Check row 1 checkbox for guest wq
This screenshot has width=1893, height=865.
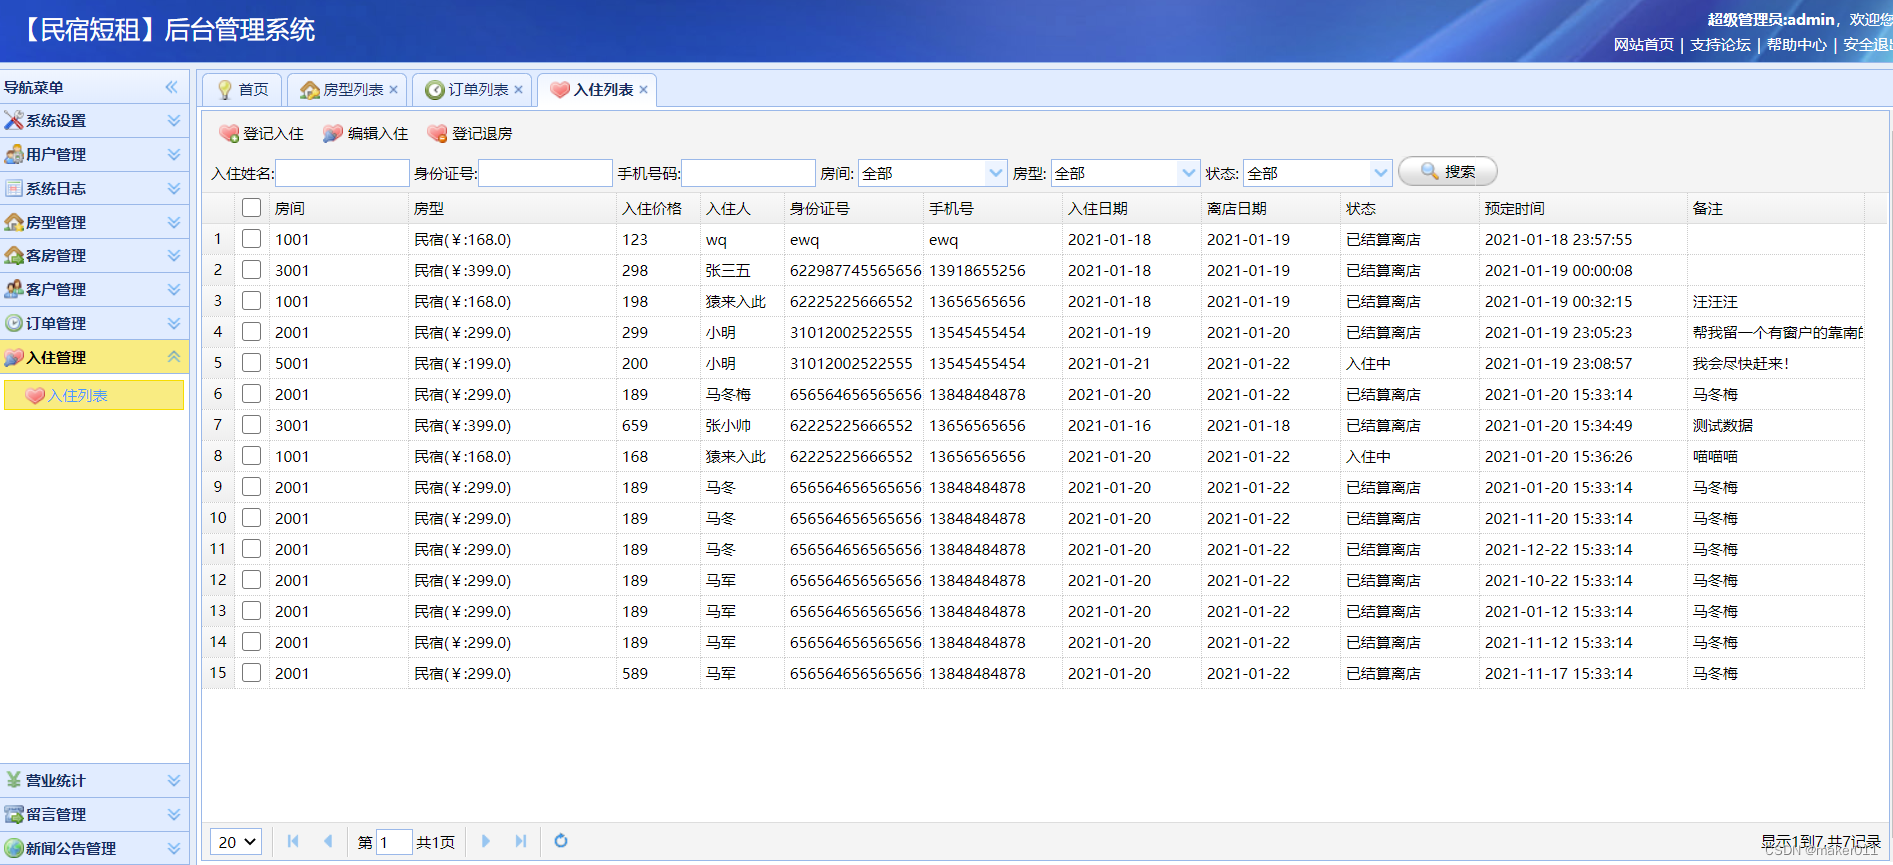tap(252, 239)
